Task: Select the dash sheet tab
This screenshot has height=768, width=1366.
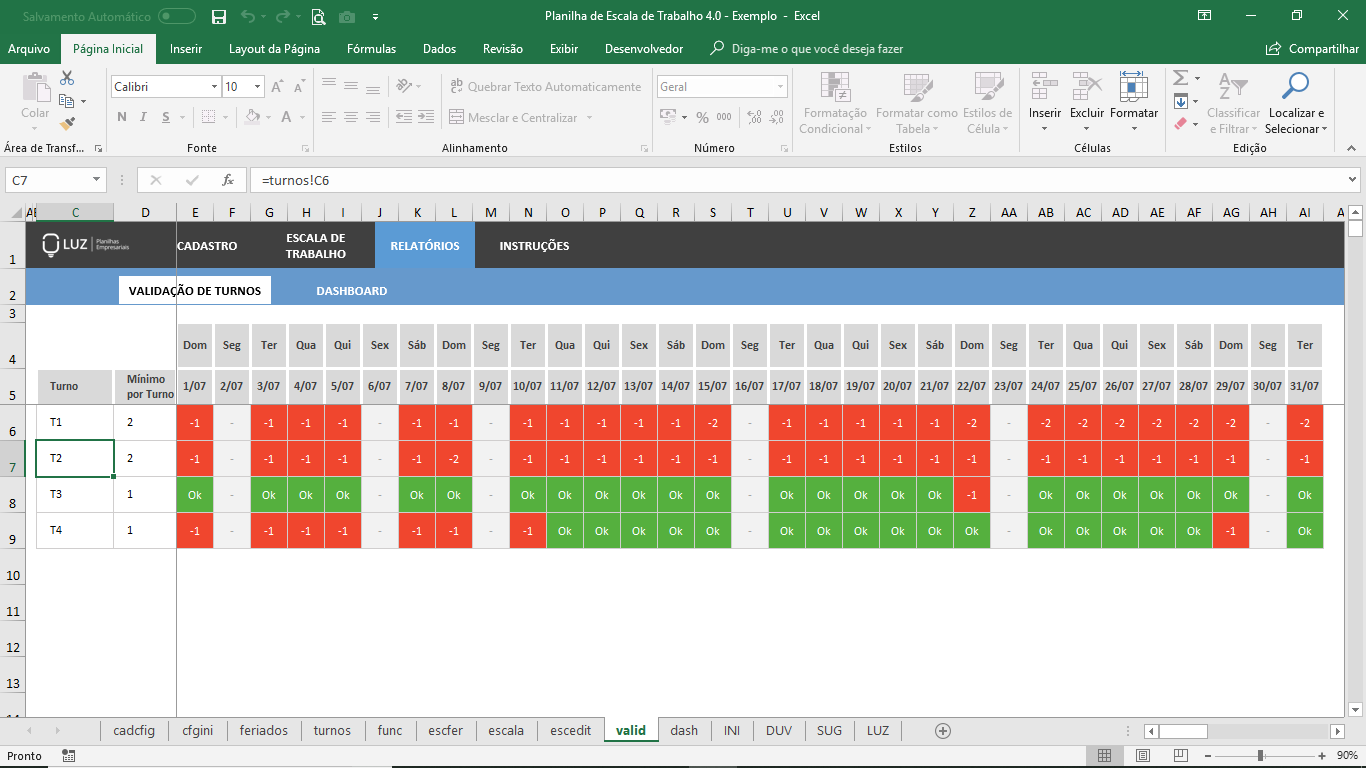Action: coord(684,731)
